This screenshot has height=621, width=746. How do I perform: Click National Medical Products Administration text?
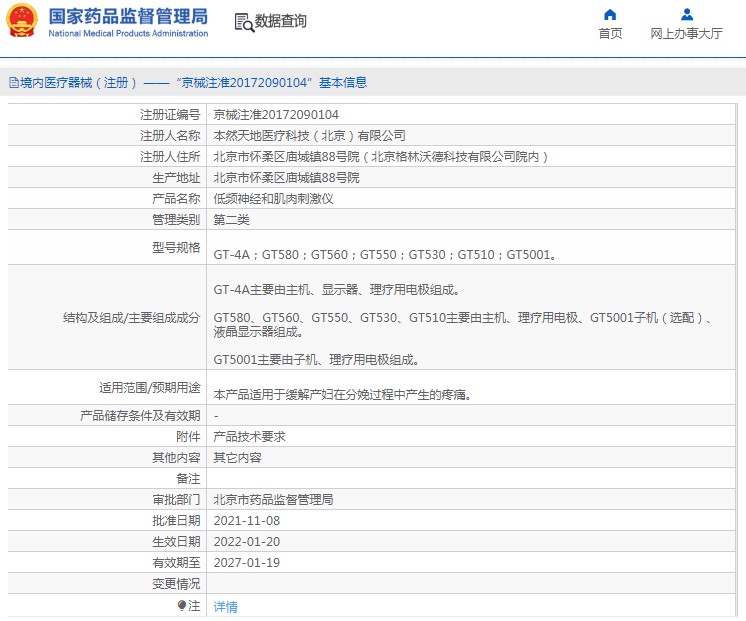click(128, 33)
